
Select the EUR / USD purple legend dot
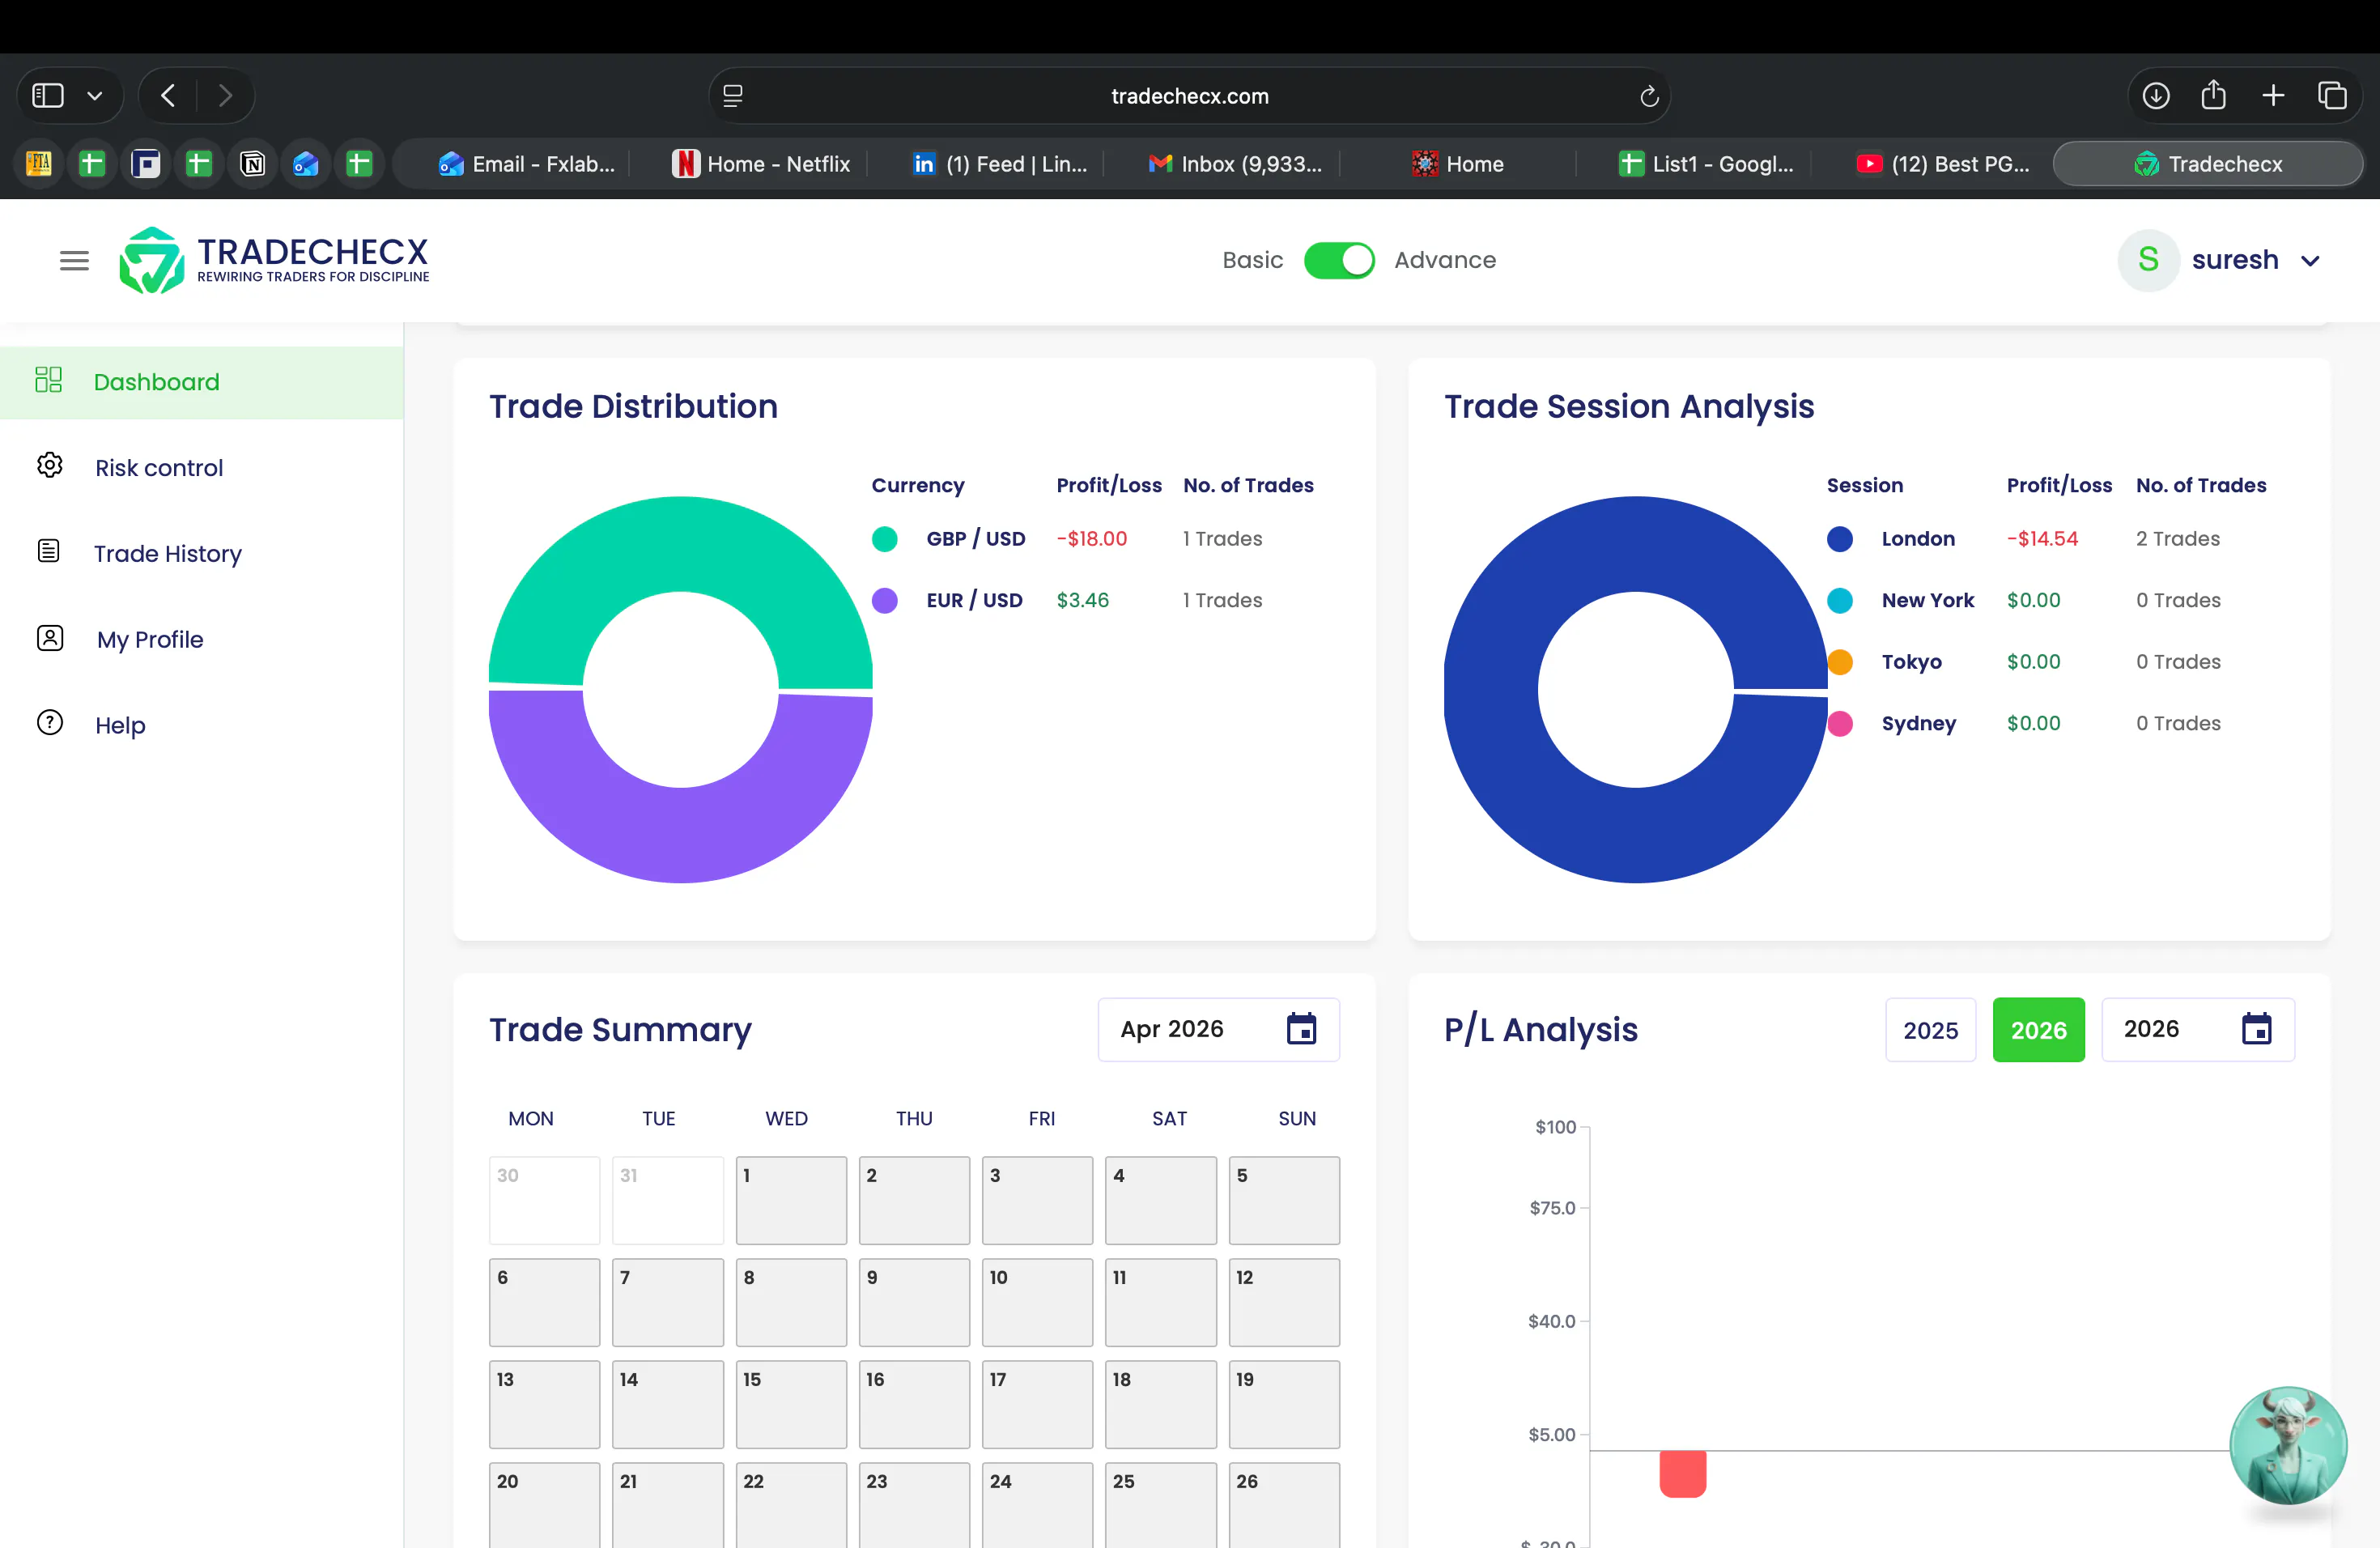885,600
